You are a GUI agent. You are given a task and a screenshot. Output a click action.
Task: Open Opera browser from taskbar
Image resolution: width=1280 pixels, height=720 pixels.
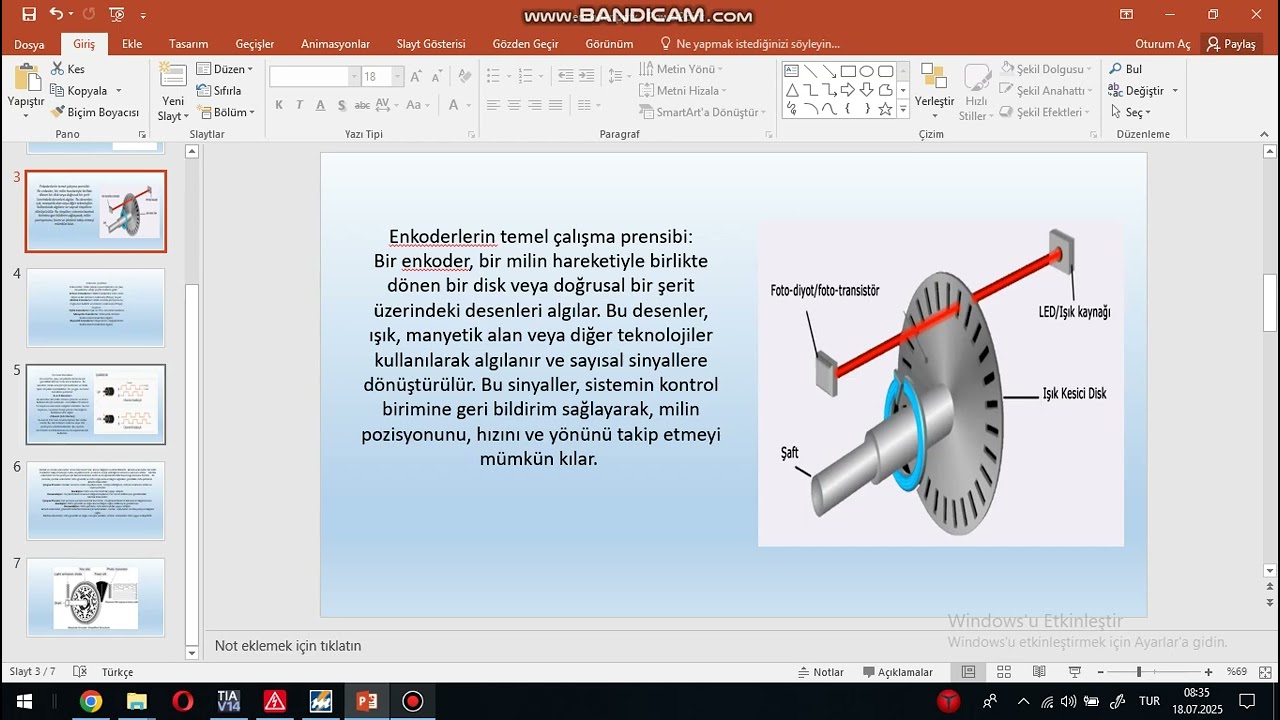183,701
